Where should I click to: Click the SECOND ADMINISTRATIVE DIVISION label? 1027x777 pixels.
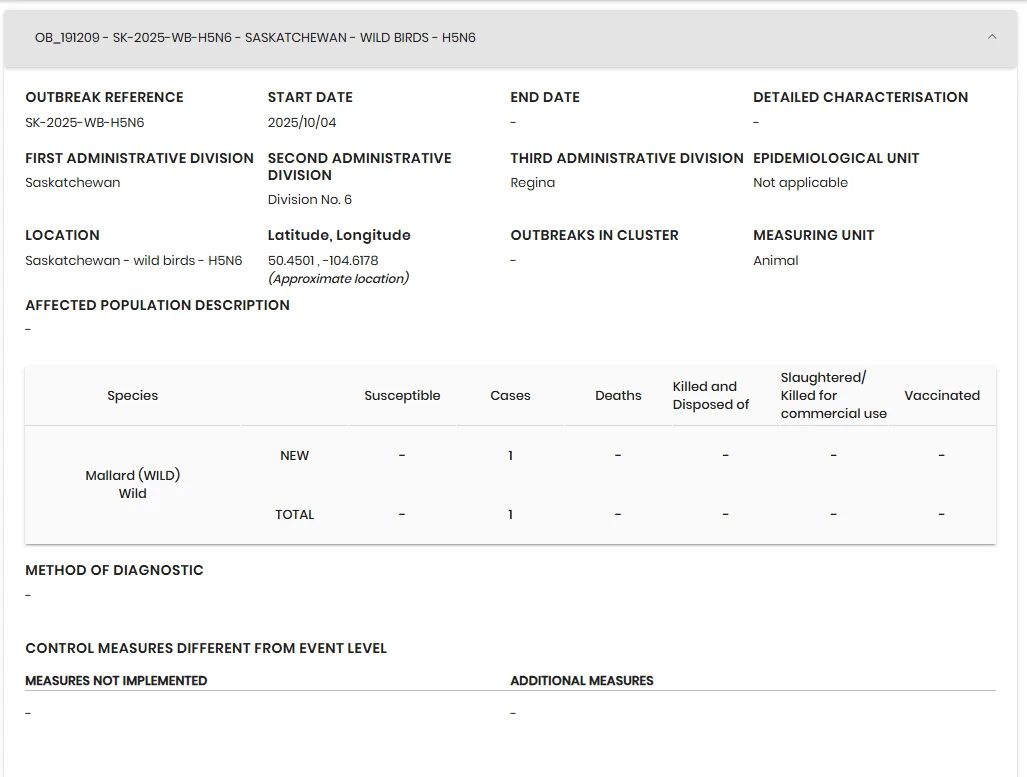pyautogui.click(x=359, y=166)
